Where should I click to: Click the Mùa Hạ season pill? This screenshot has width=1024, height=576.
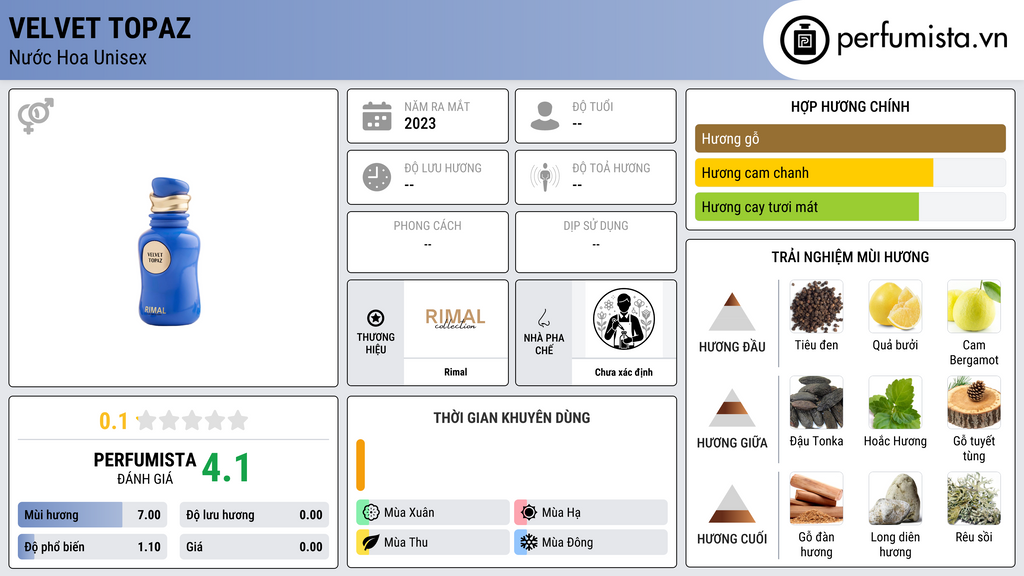coord(591,513)
